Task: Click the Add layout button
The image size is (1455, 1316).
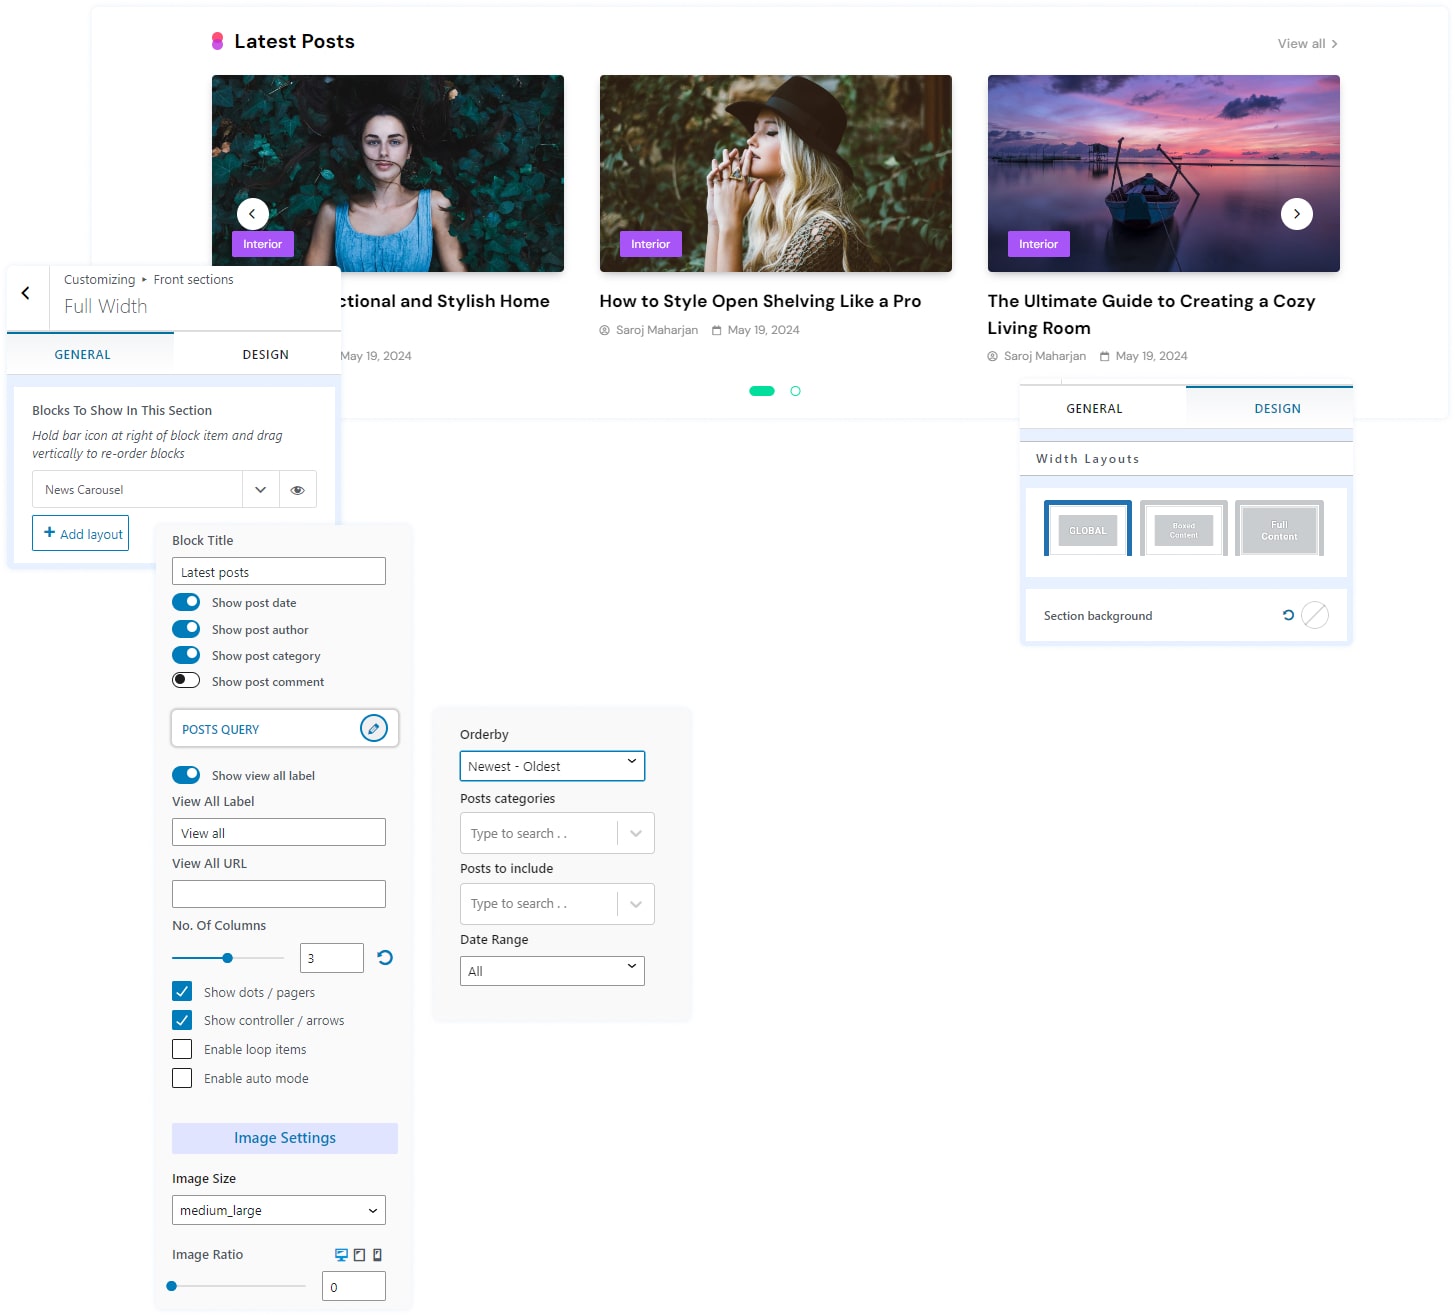Action: 81,534
